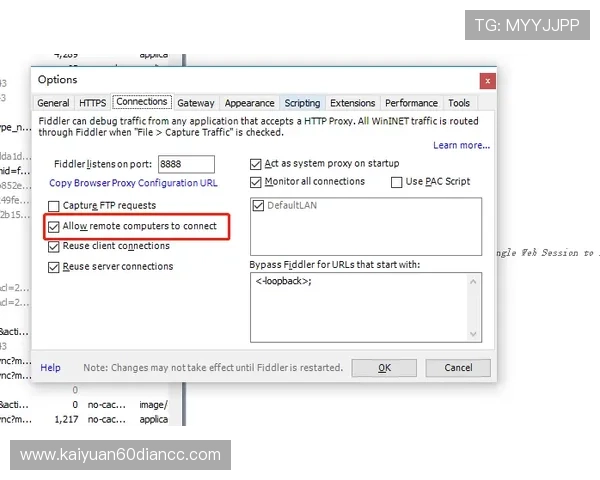Open the Tools tab

(x=459, y=103)
